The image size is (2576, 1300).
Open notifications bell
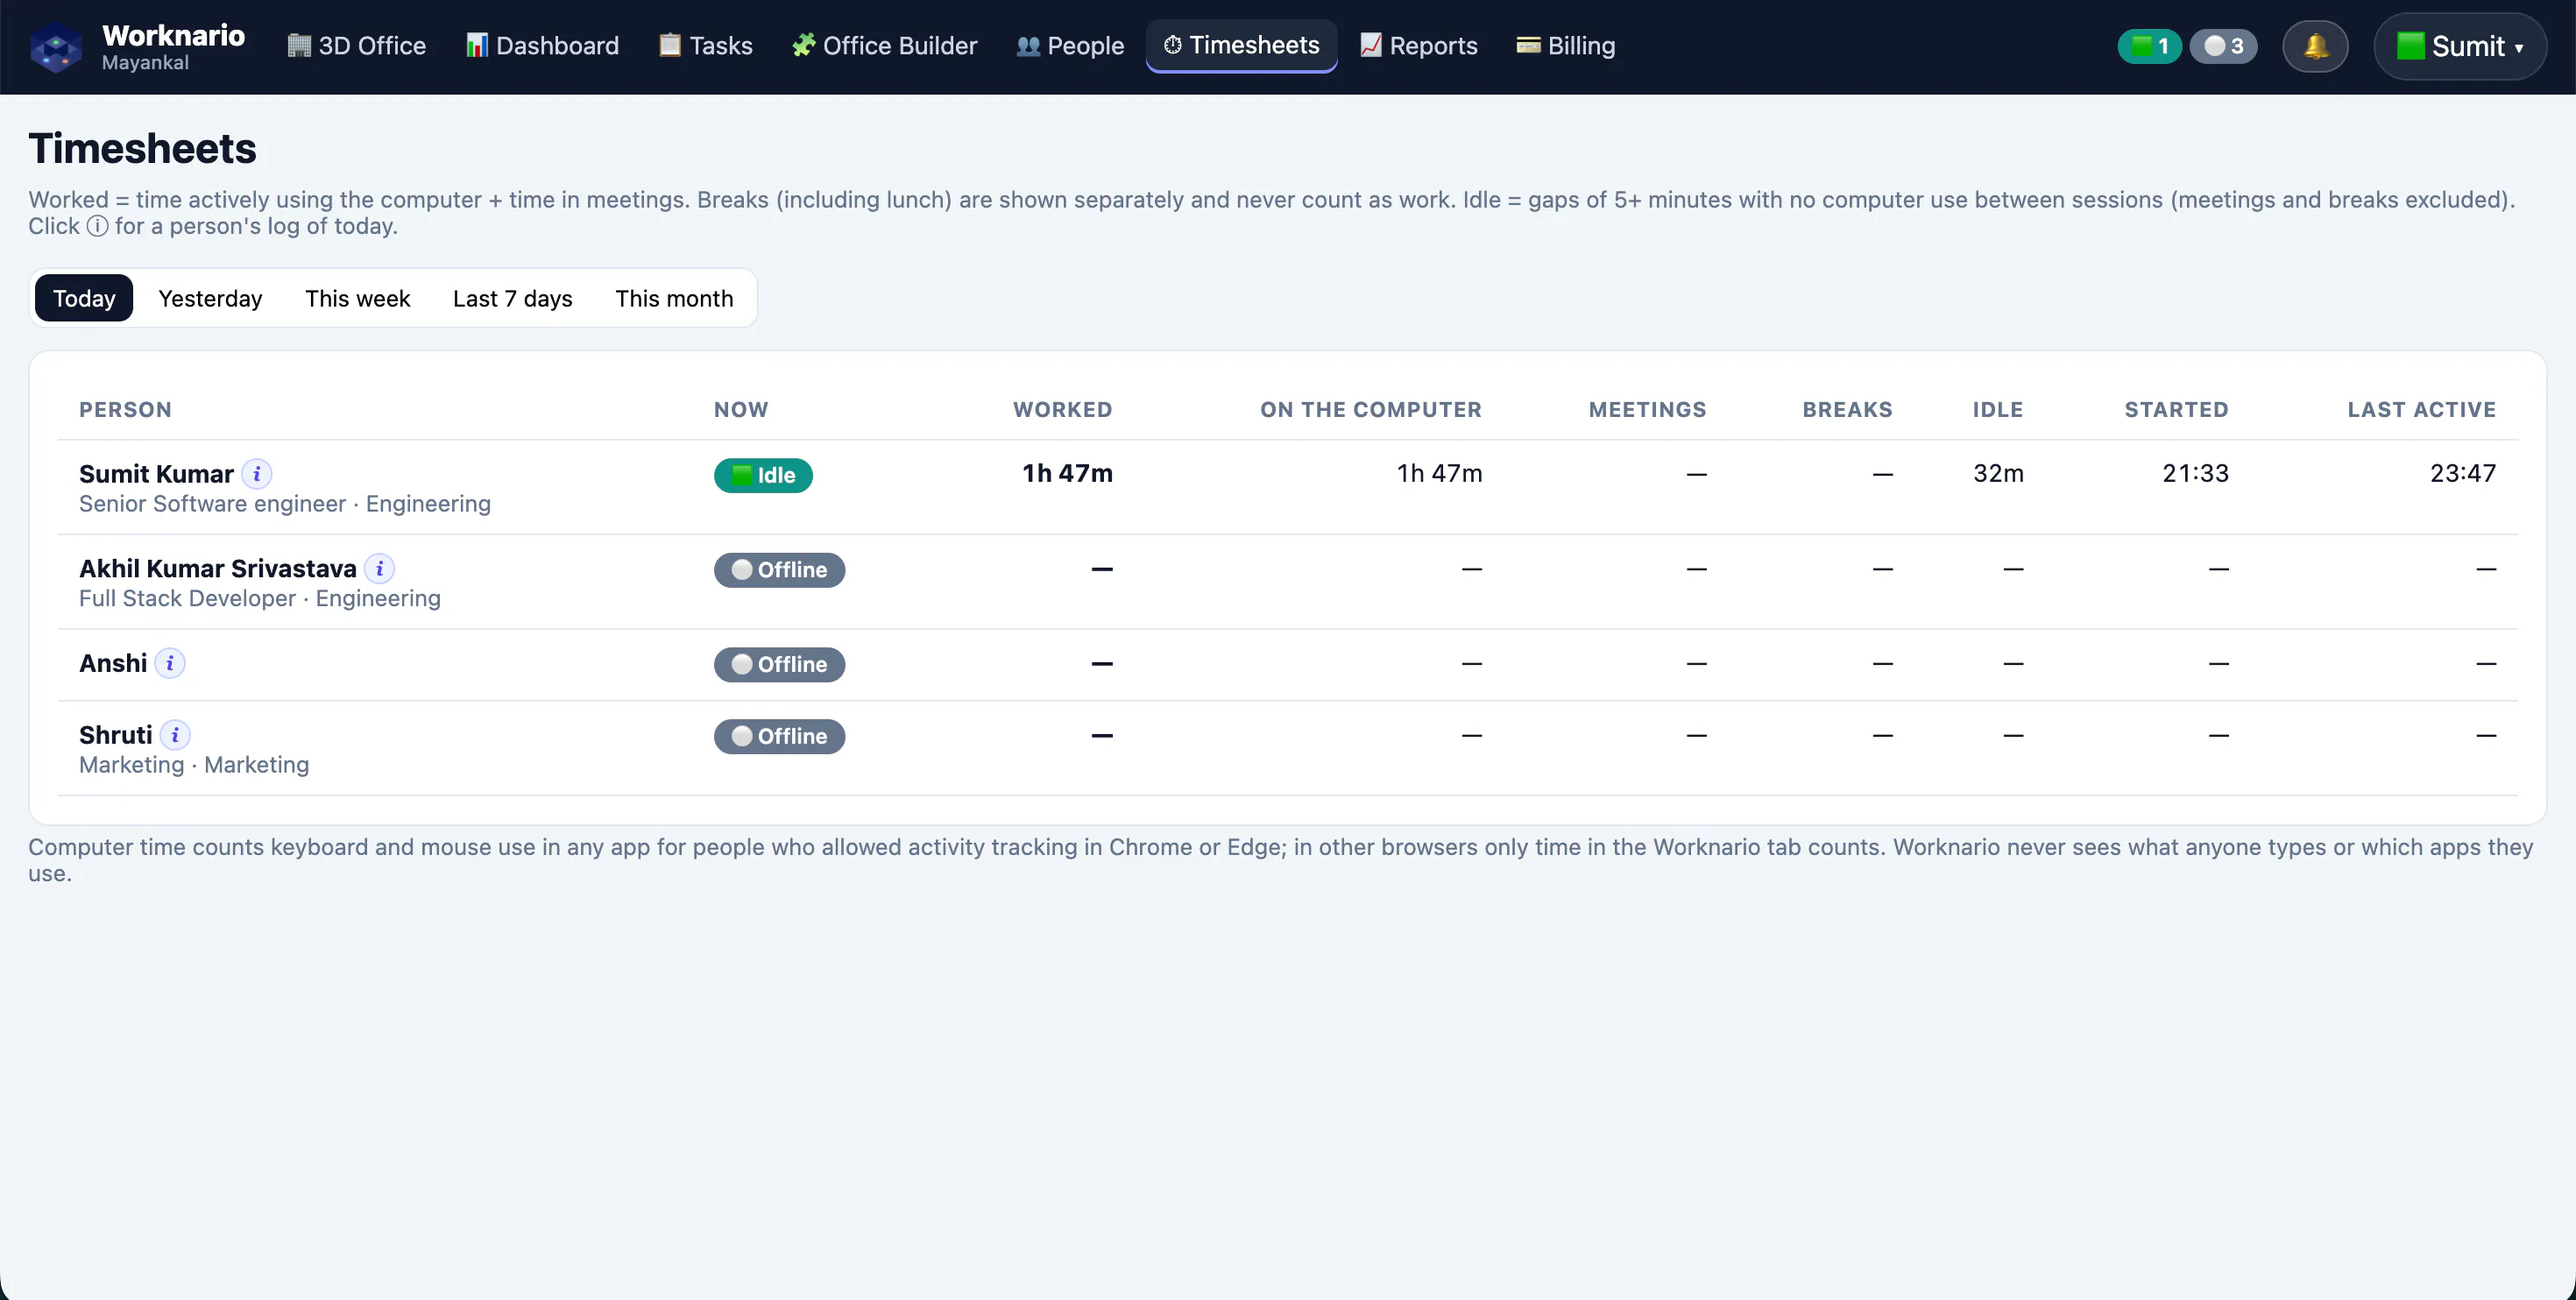point(2315,46)
